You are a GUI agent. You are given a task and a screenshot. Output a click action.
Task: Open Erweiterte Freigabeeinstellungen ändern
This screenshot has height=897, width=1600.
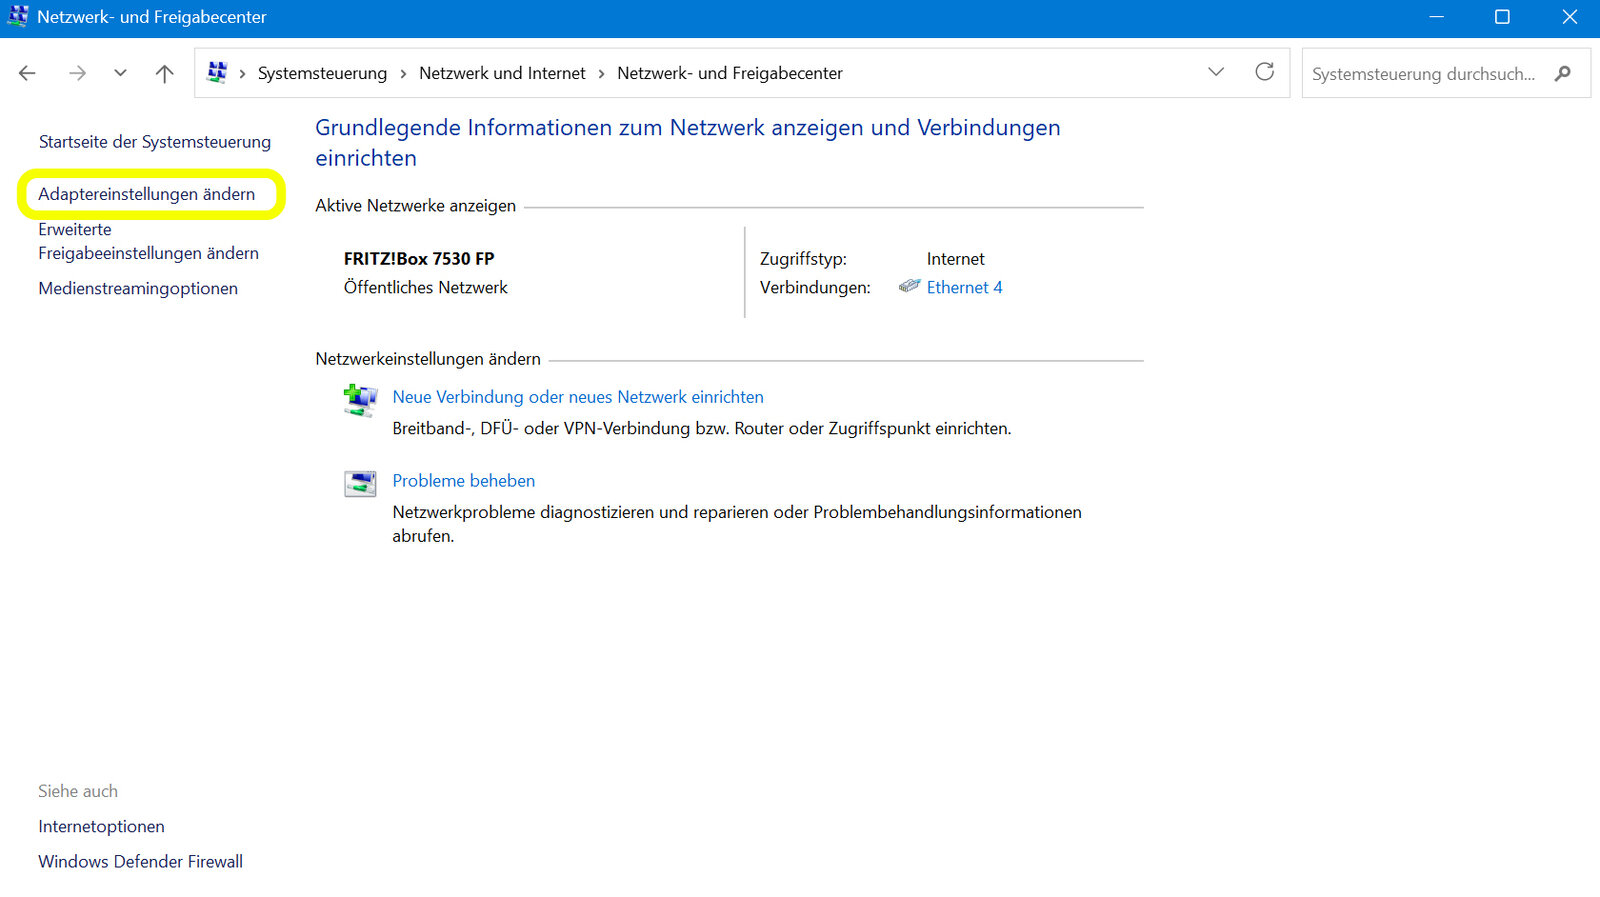148,242
